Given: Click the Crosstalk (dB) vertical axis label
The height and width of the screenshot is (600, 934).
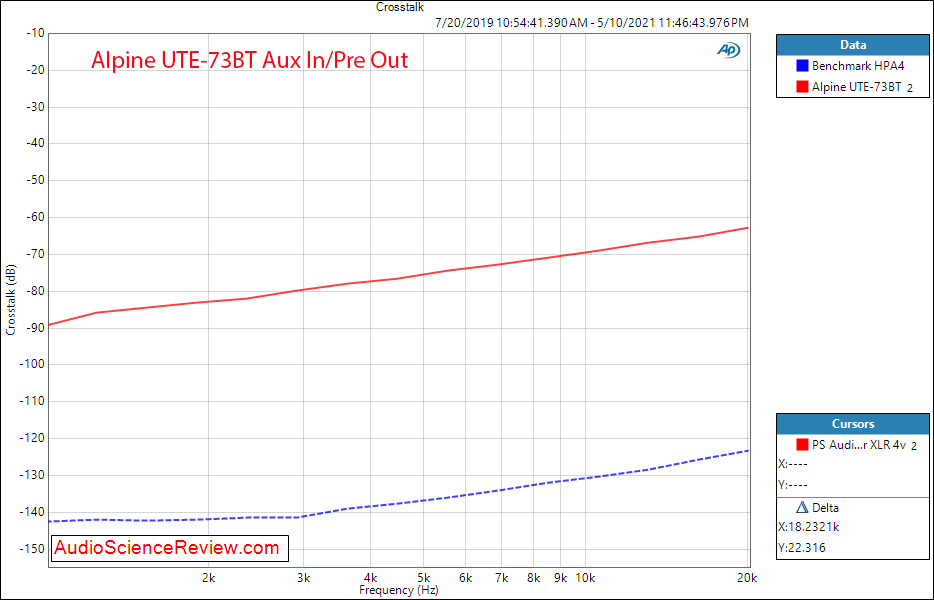Looking at the screenshot, I should 11,299.
